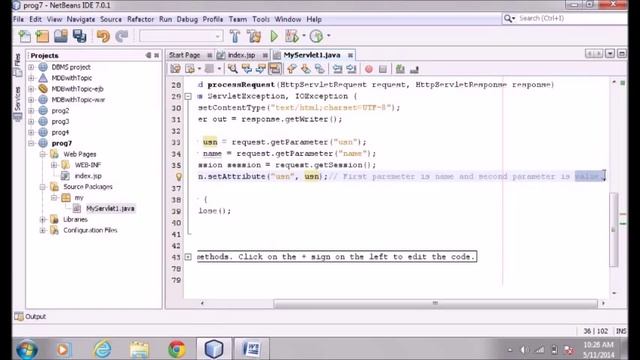Screen dimensions: 640x360
Task: Expand the Libraries node
Action: pyautogui.click(x=42, y=220)
